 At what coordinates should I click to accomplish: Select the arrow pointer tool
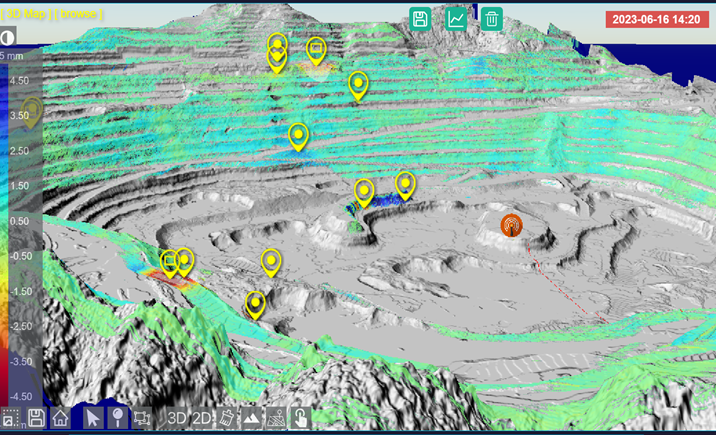tap(93, 418)
